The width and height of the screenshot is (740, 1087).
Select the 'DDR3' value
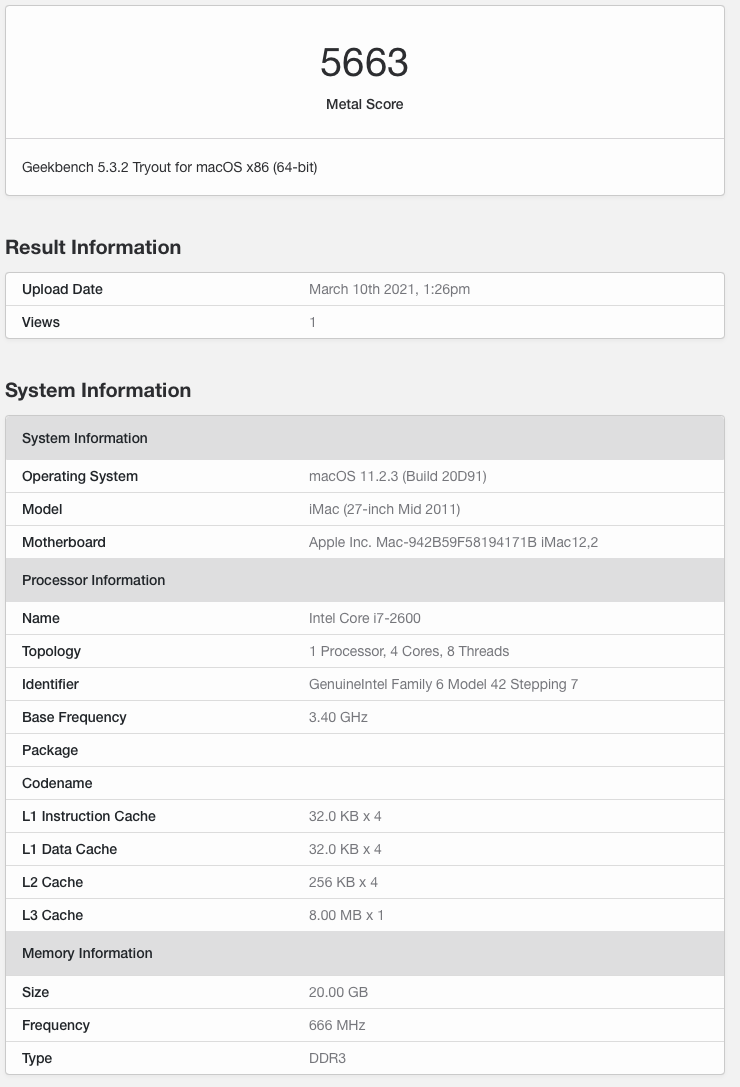[x=327, y=1058]
